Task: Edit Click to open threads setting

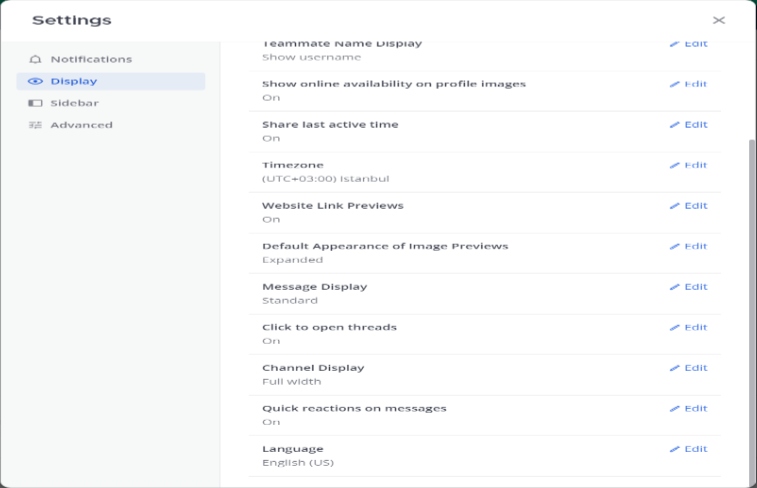Action: (x=689, y=327)
